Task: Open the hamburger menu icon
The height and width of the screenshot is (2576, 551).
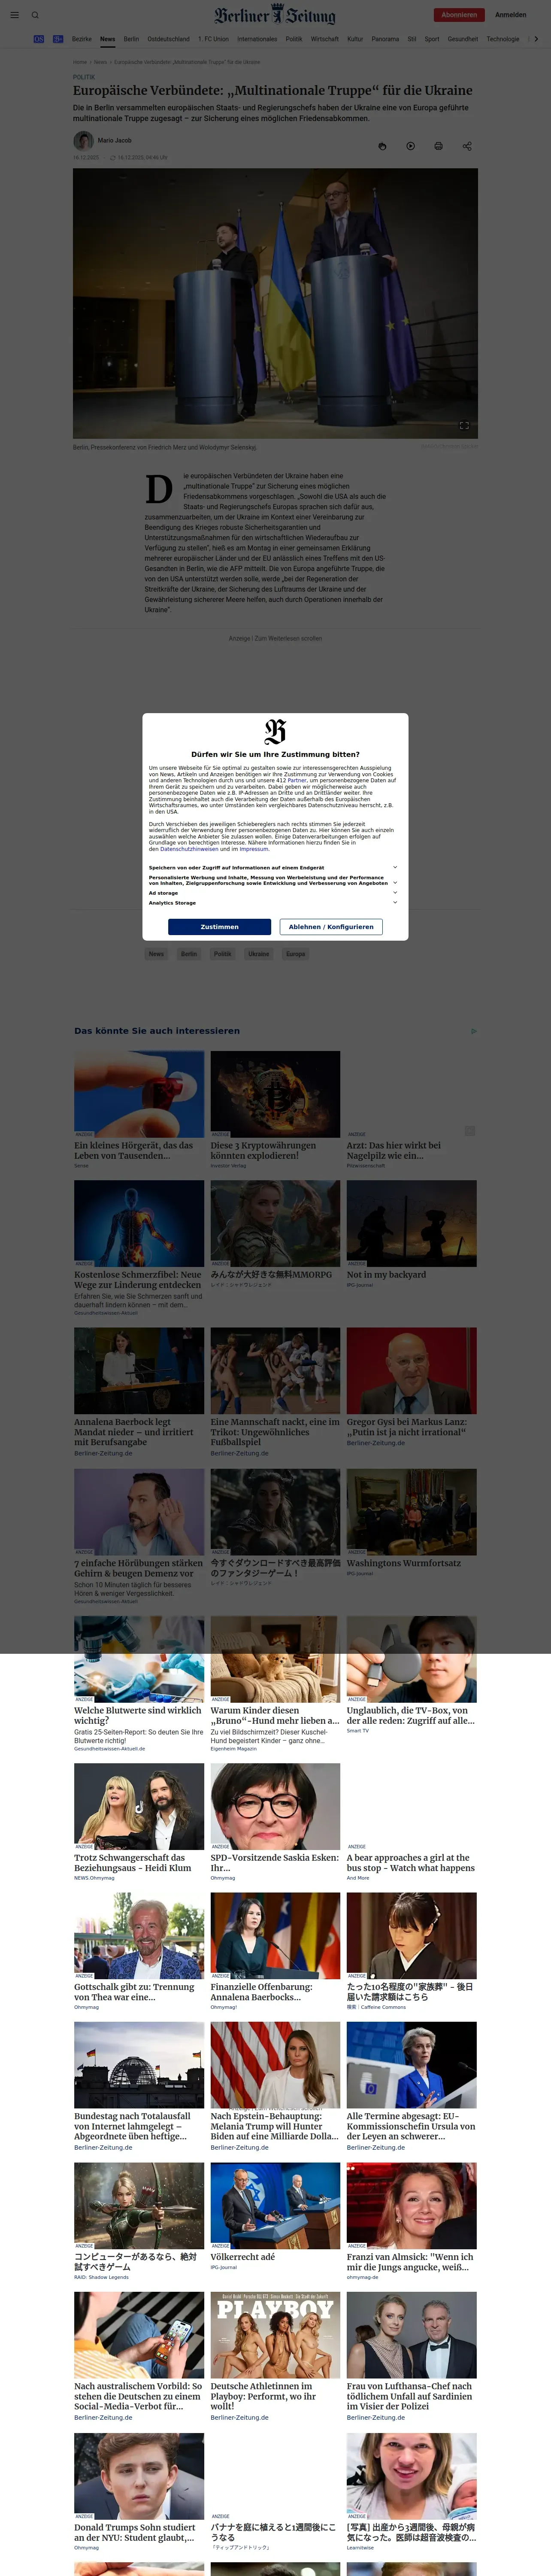Action: 14,15
